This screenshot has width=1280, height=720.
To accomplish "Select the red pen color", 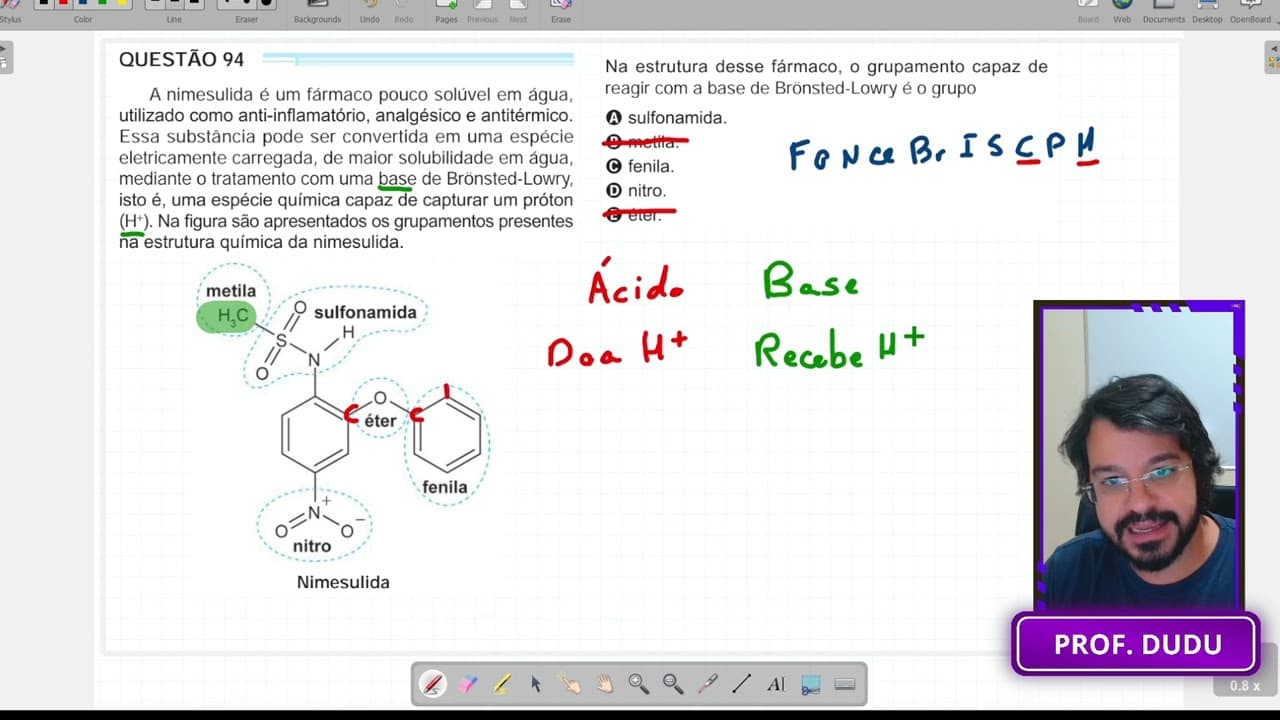I will [64, 3].
